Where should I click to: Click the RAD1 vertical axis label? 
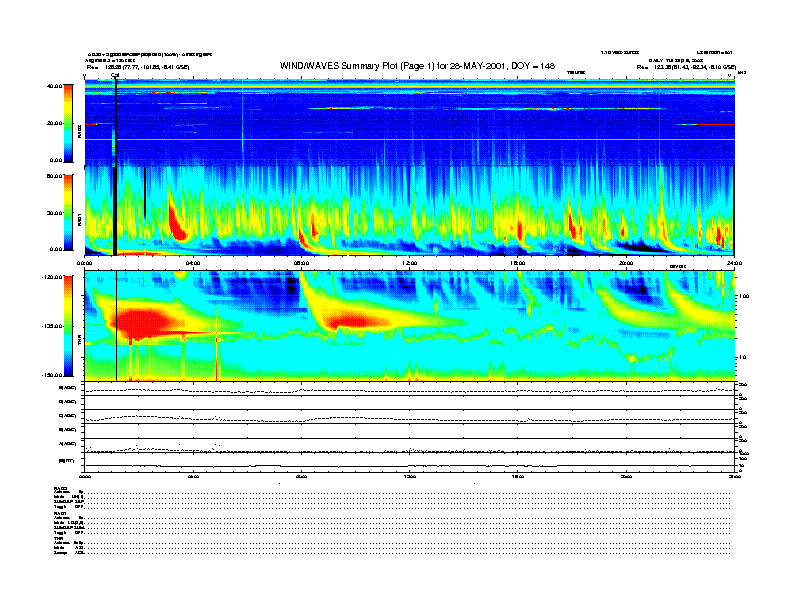(x=79, y=220)
